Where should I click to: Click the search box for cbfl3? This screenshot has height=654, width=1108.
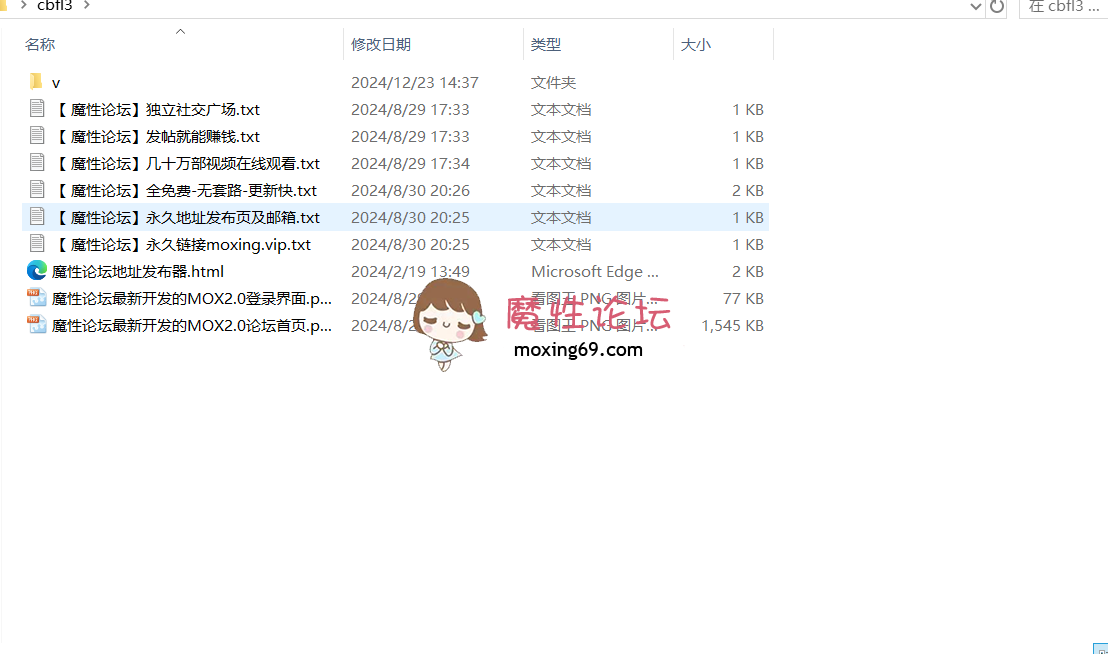1065,7
